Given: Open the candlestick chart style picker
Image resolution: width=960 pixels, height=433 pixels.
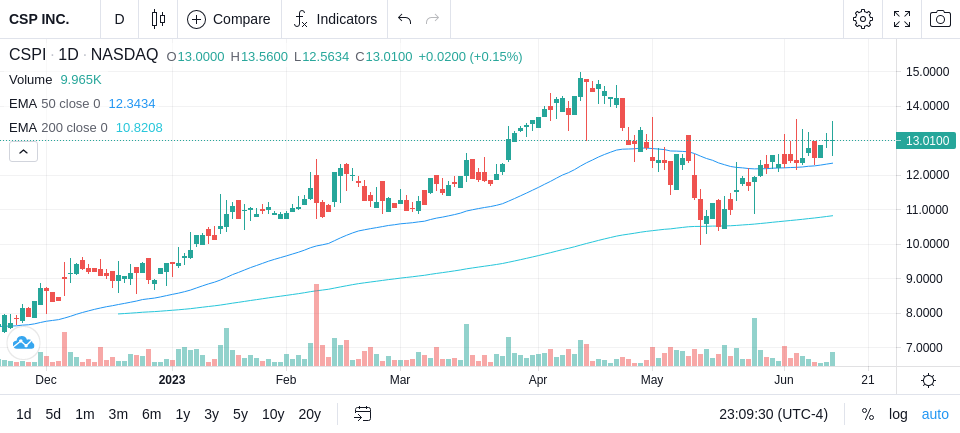Looking at the screenshot, I should [x=158, y=19].
